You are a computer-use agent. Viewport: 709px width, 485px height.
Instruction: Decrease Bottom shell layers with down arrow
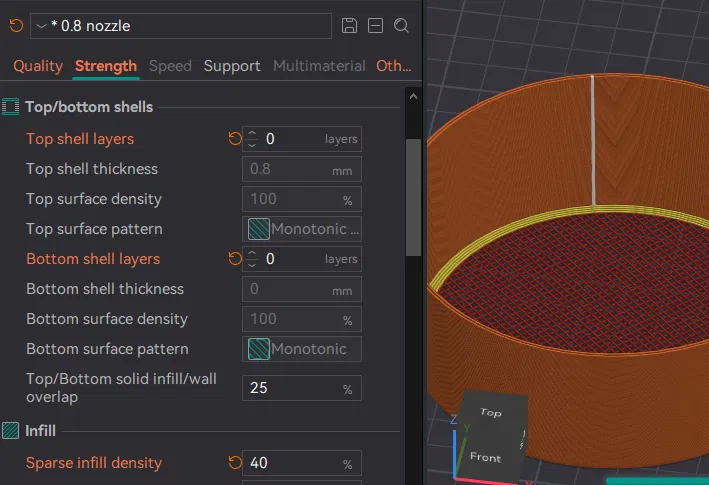tap(252, 265)
